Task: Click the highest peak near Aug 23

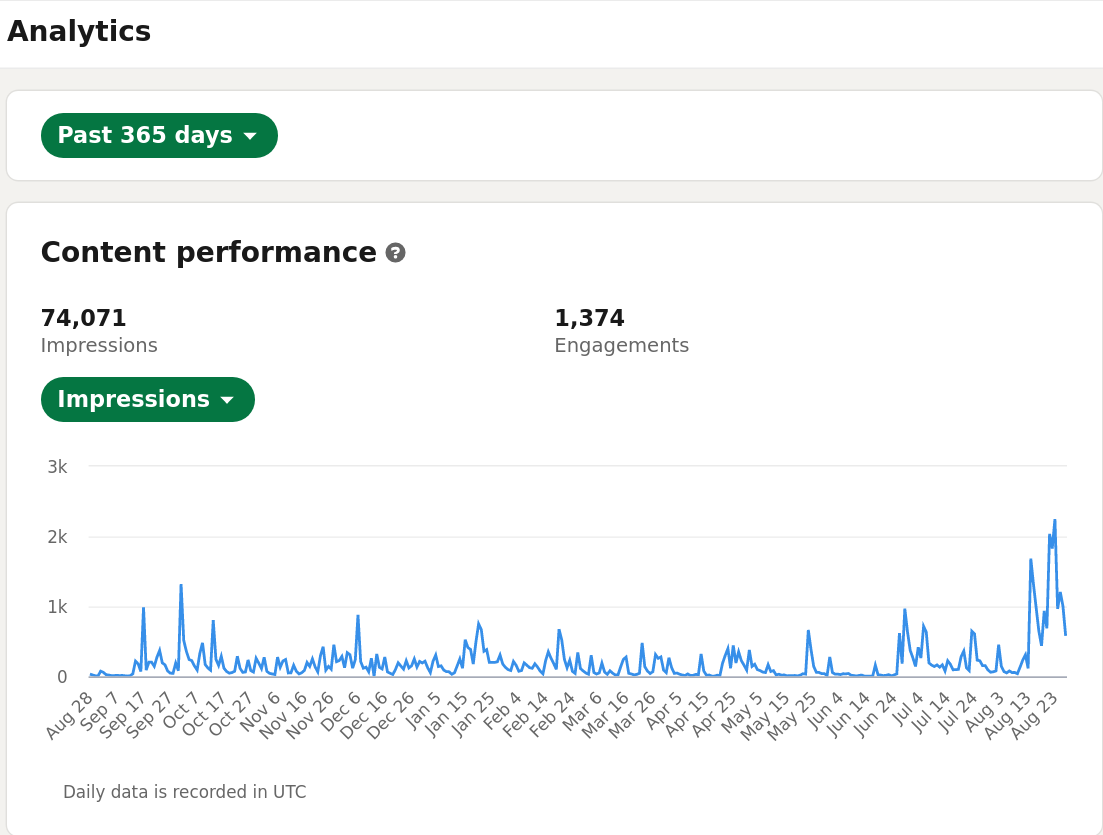Action: point(1054,521)
